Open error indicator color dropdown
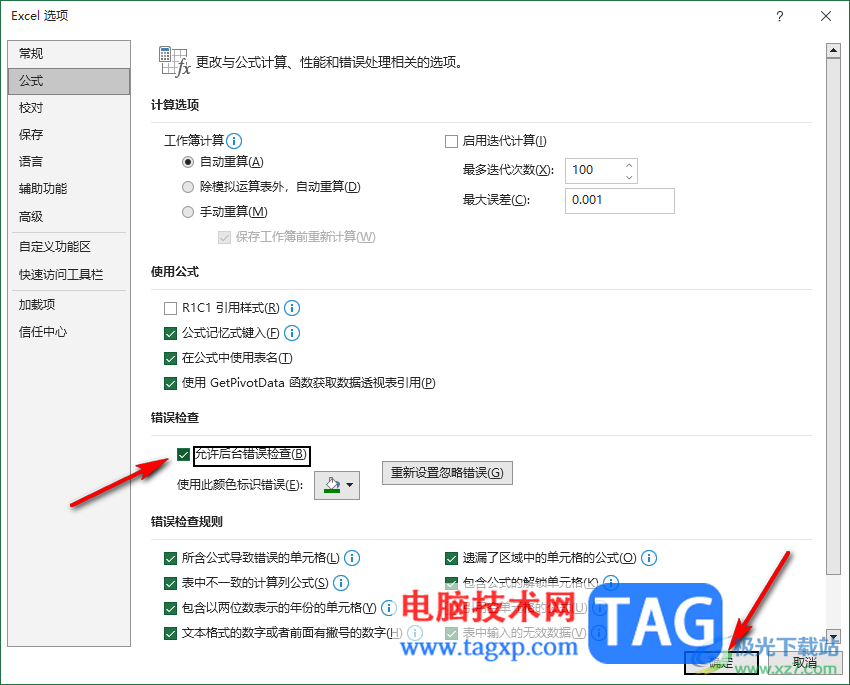This screenshot has height=685, width=850. [x=337, y=485]
